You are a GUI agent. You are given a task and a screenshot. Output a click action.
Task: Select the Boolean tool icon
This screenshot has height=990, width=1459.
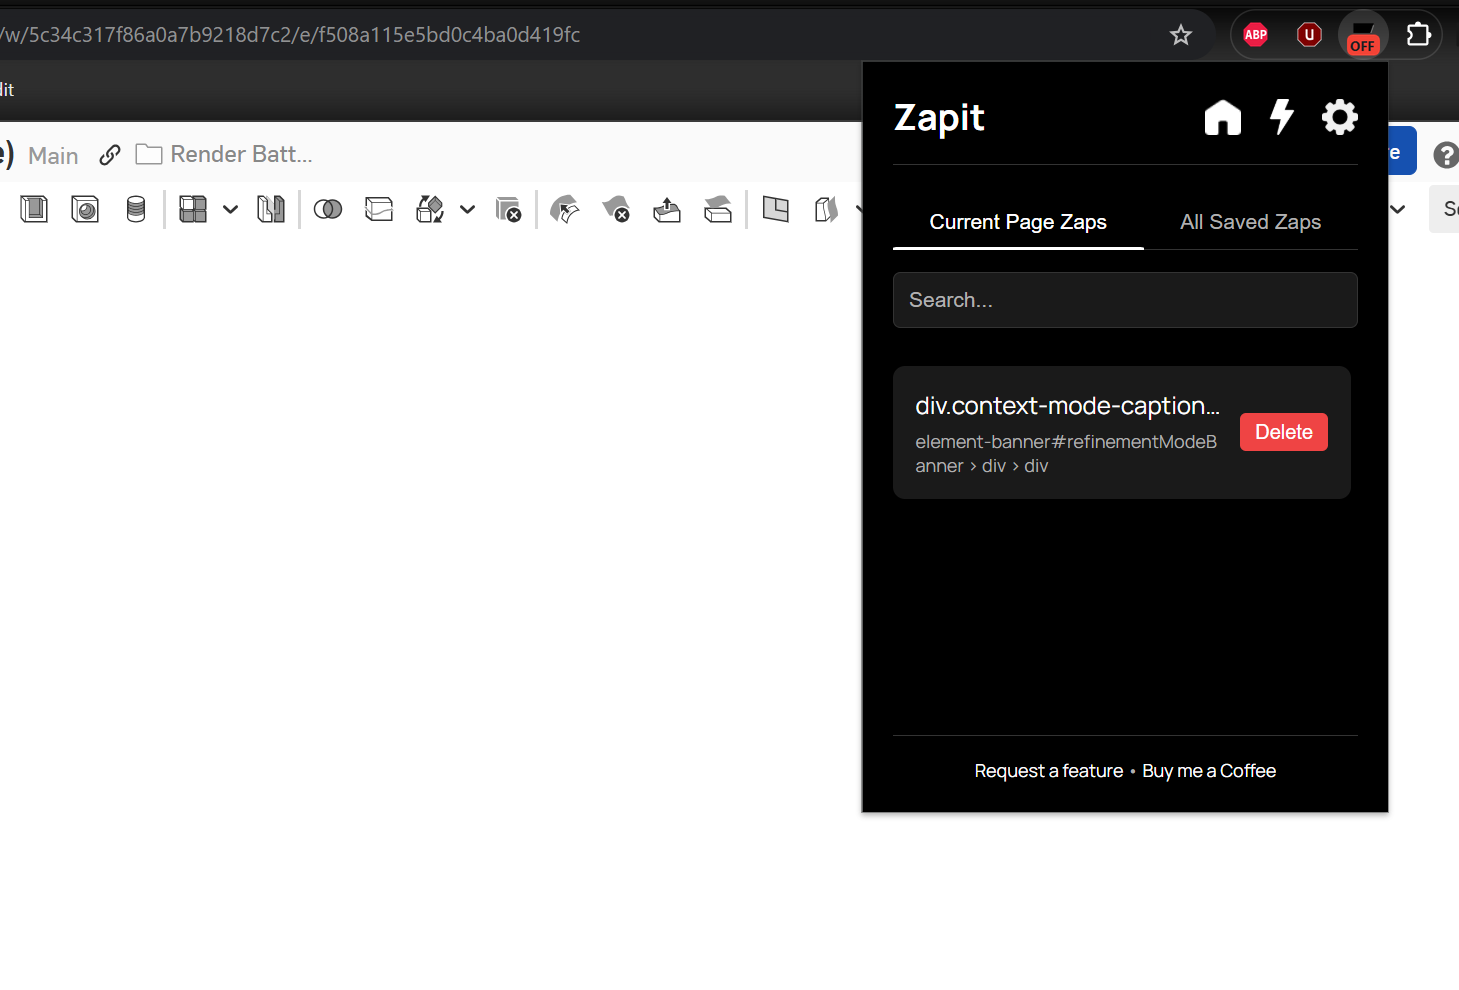(x=328, y=209)
